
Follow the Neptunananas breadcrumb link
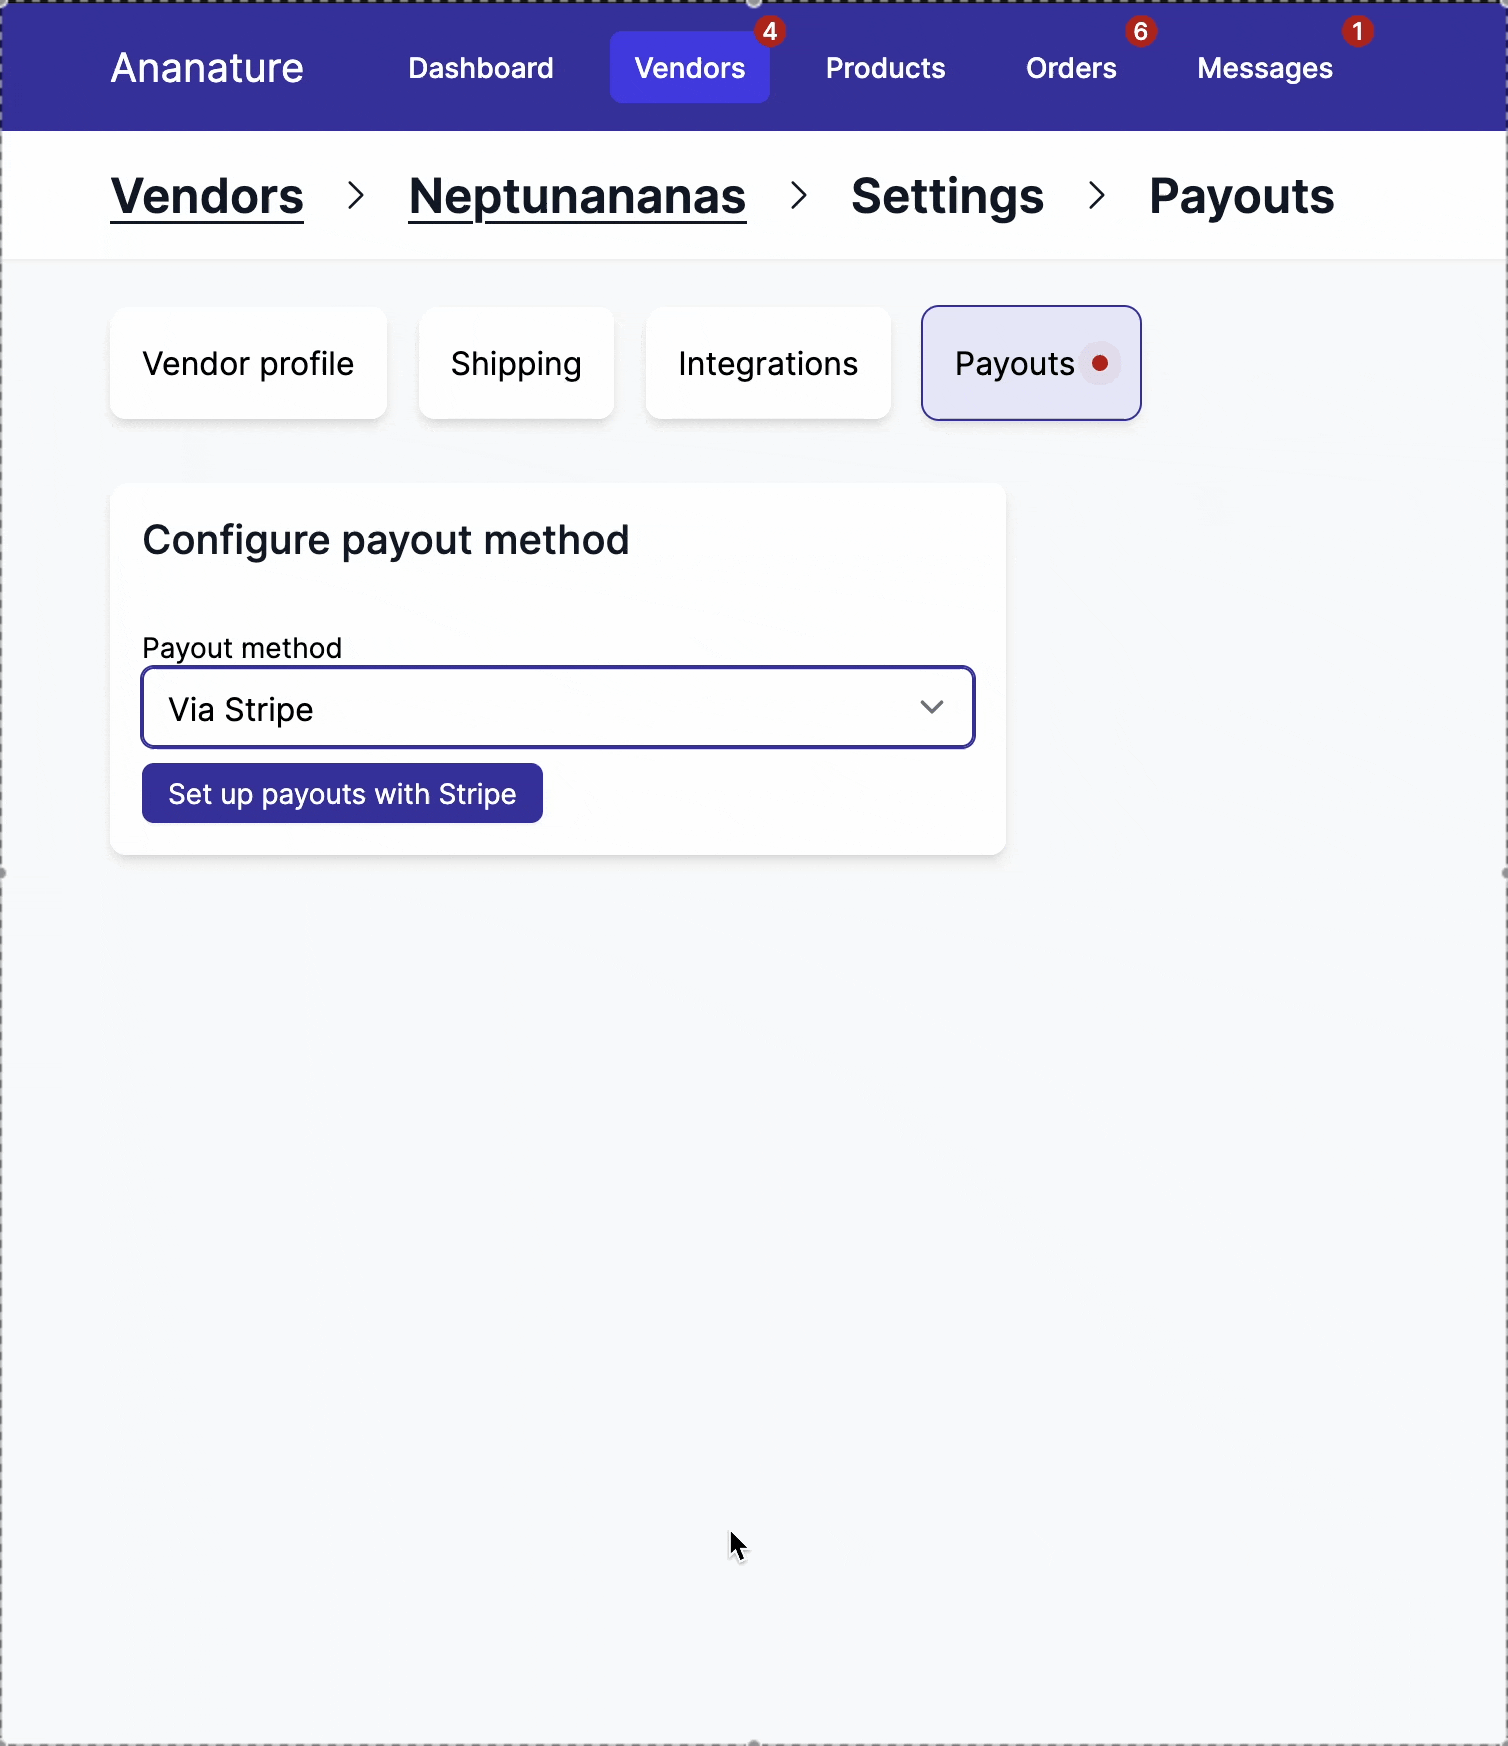click(x=576, y=196)
